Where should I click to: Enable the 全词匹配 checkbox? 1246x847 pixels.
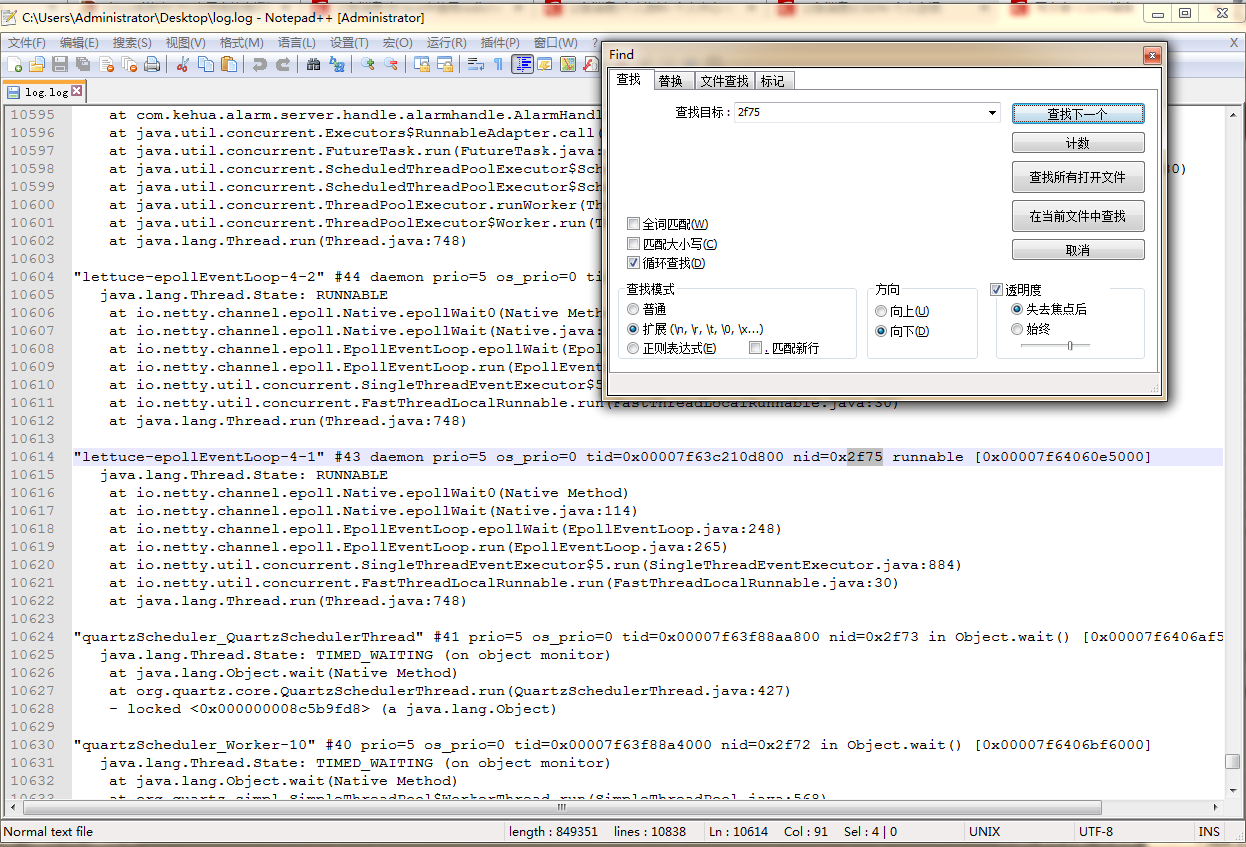point(633,224)
